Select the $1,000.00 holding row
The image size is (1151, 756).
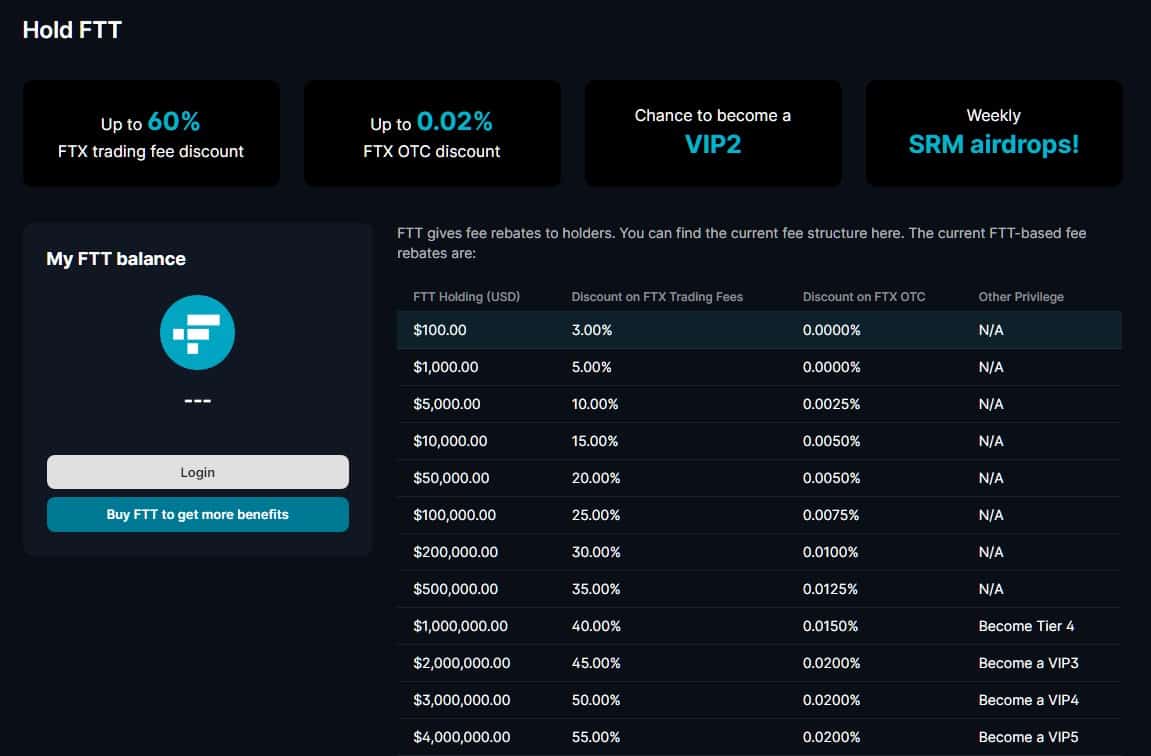[x=759, y=367]
